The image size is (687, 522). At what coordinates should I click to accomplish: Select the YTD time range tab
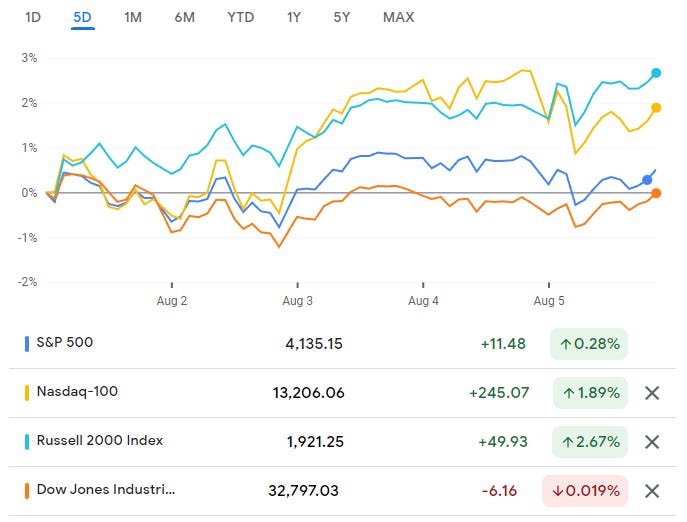click(241, 18)
